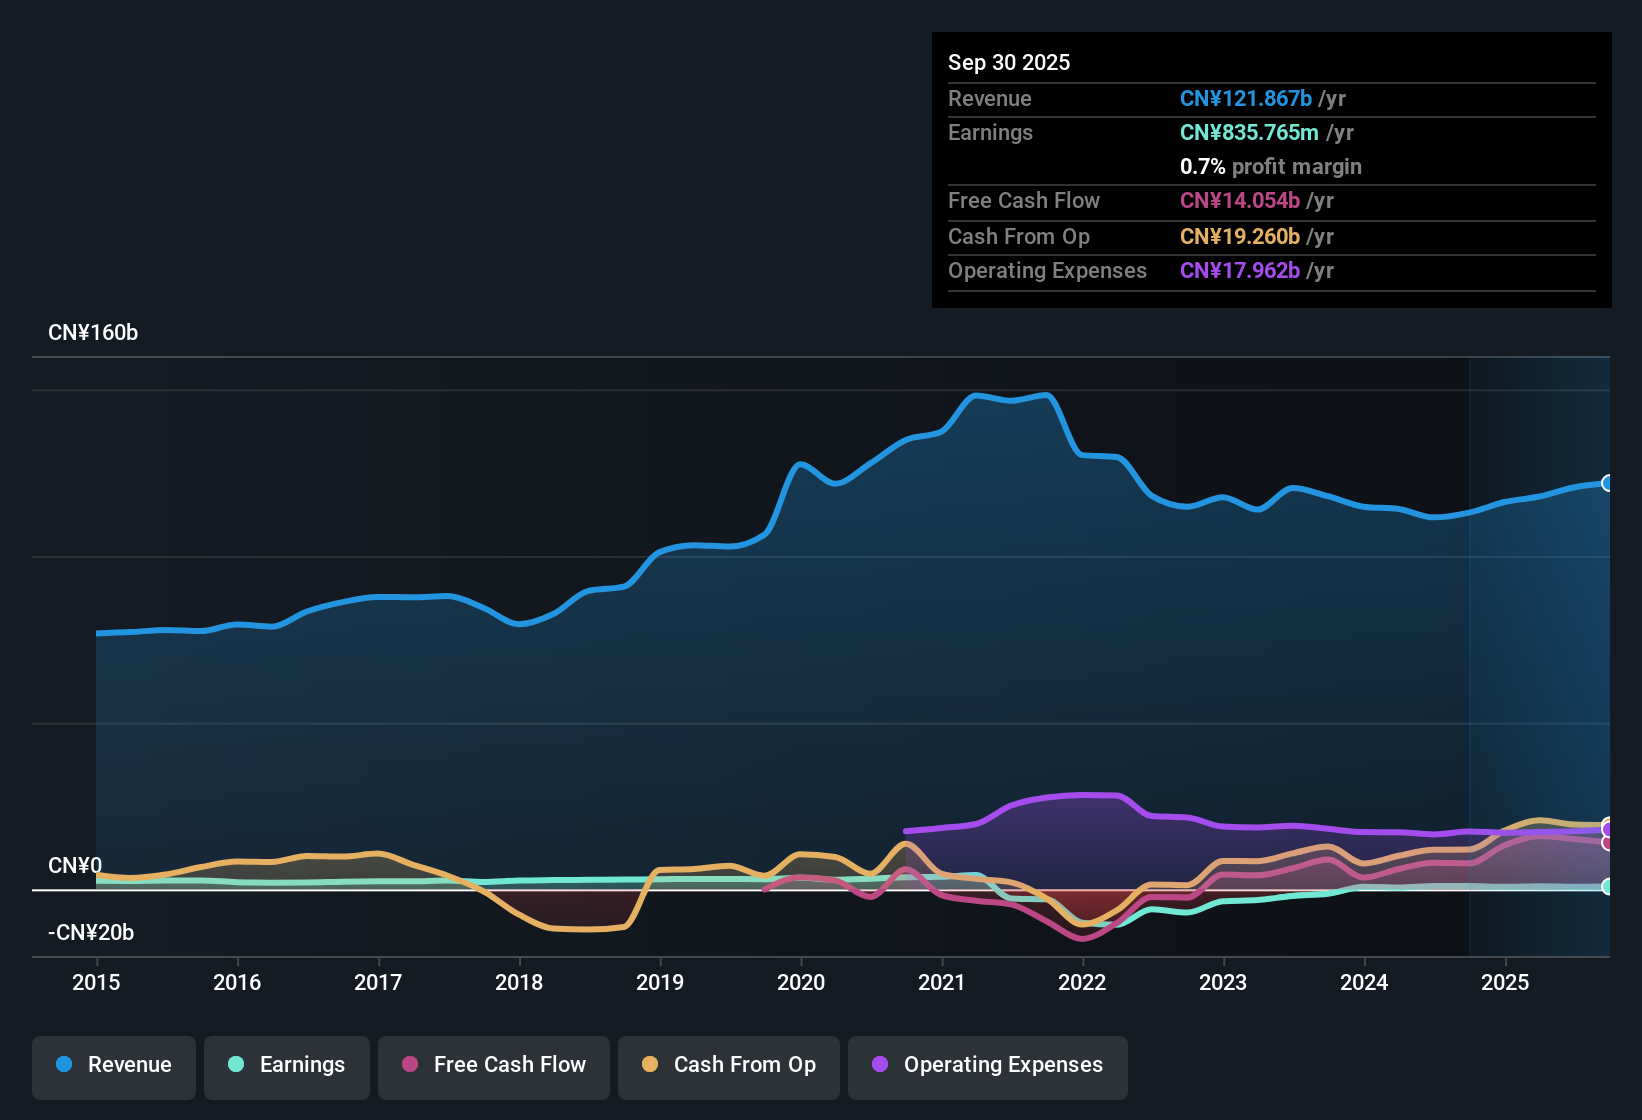Disable the Cash From Op series
This screenshot has height=1120, width=1642.
728,1067
